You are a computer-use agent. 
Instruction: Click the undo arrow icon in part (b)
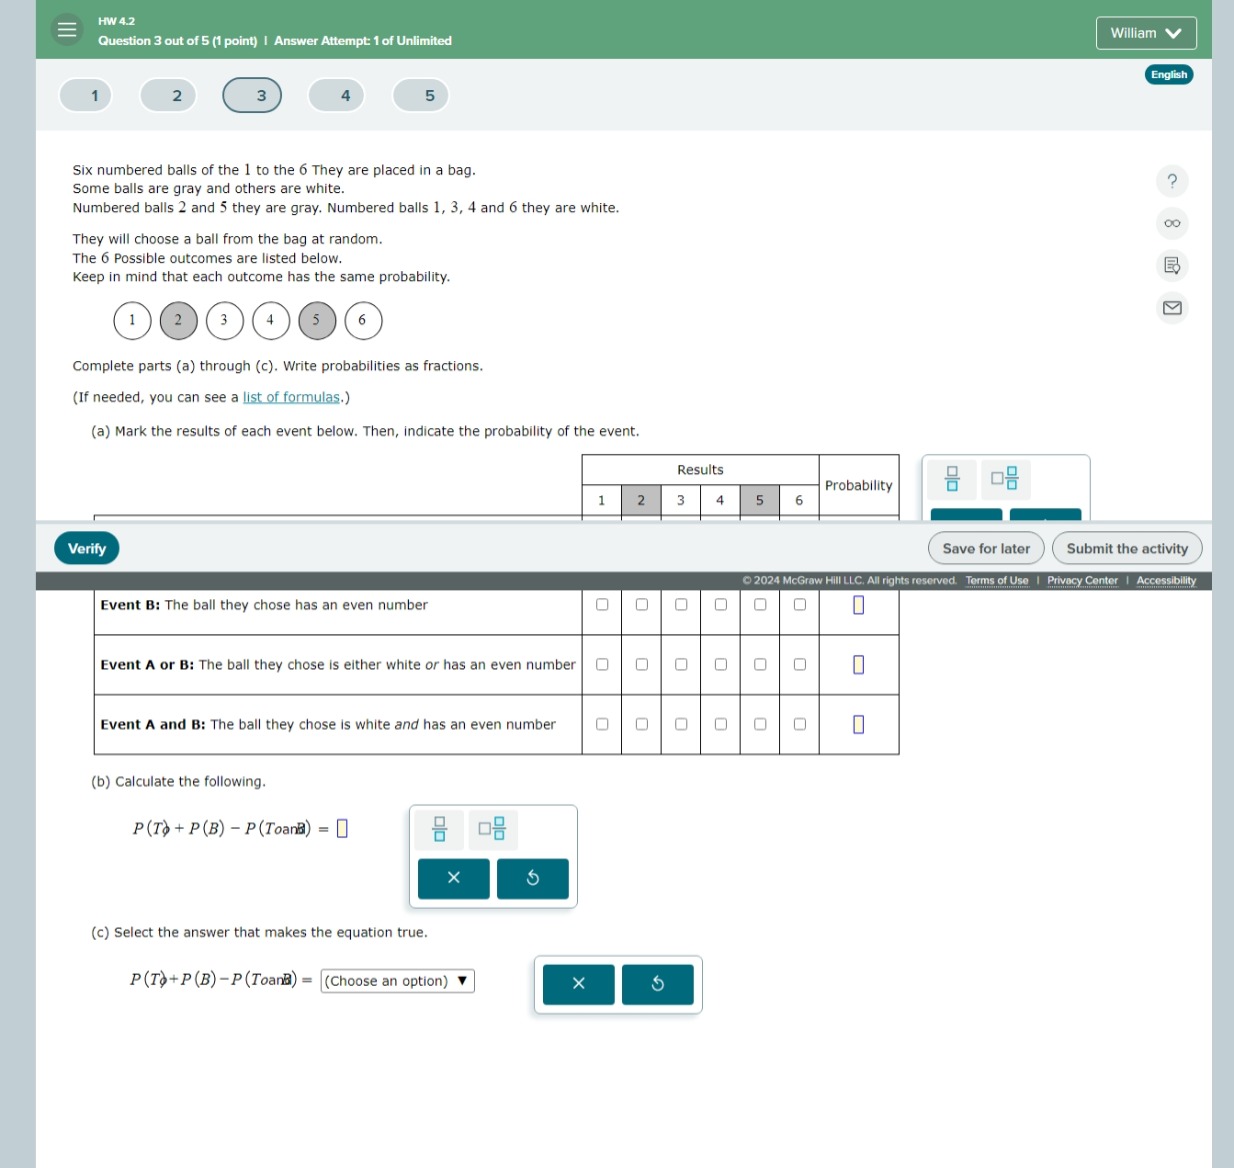click(533, 879)
